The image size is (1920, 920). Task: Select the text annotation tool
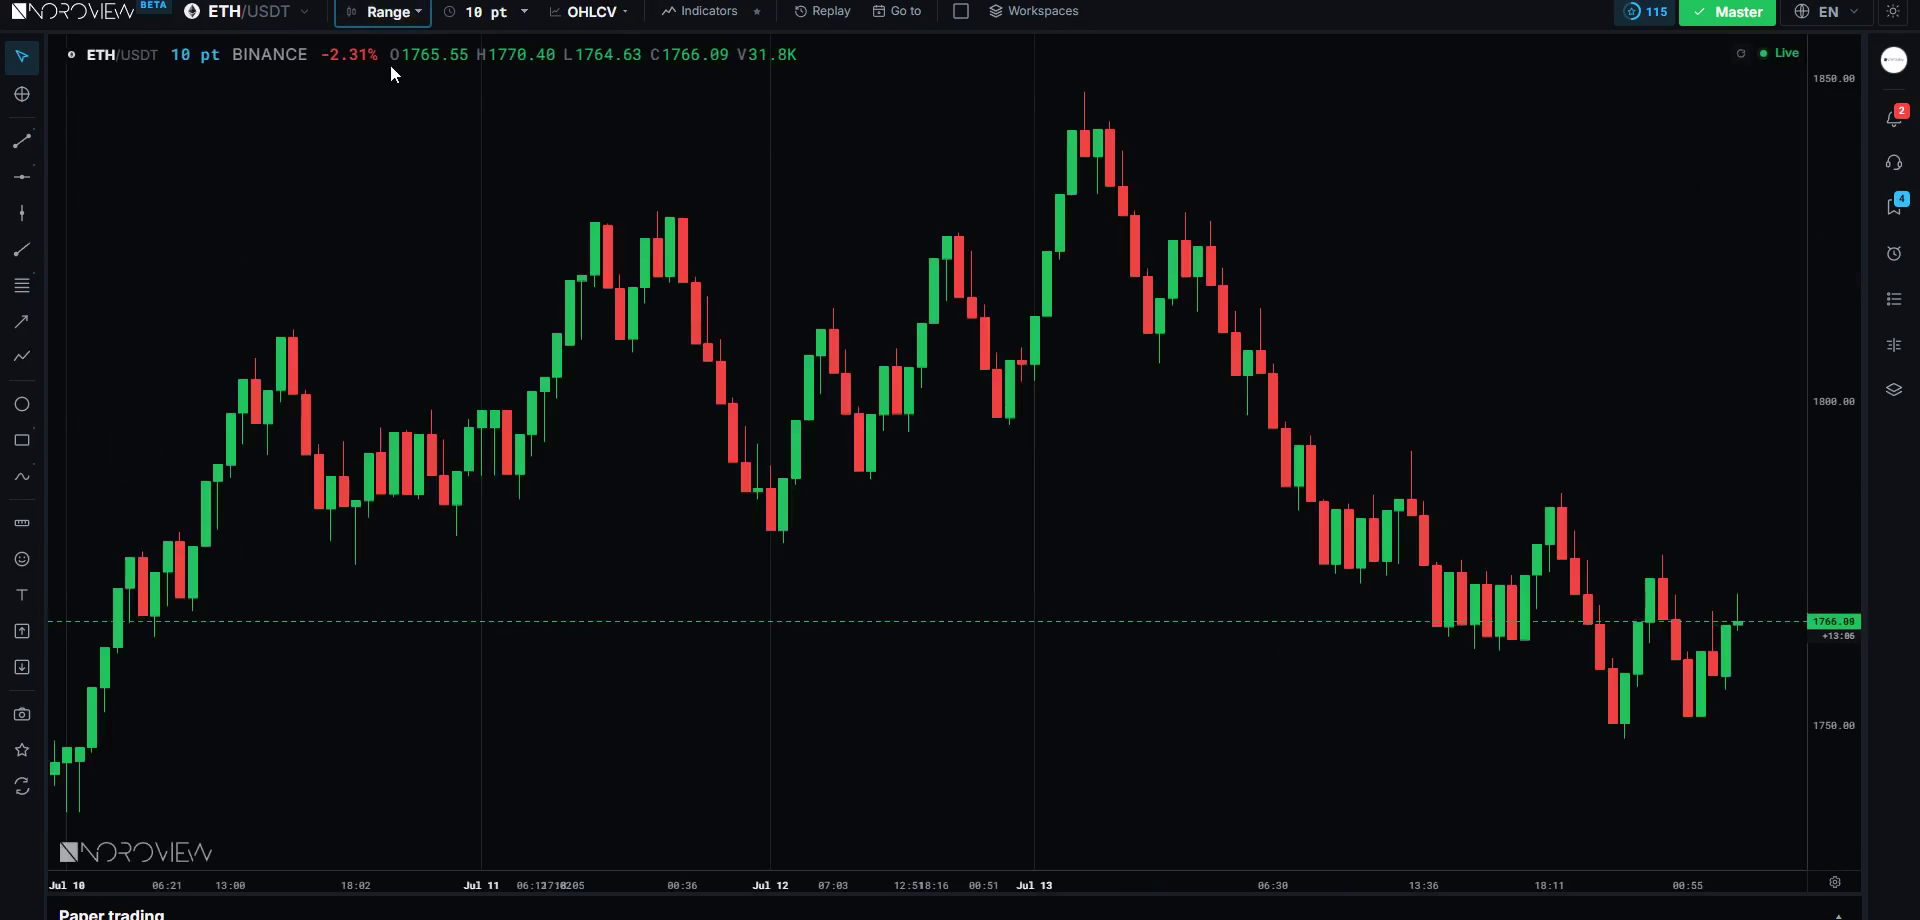click(22, 595)
